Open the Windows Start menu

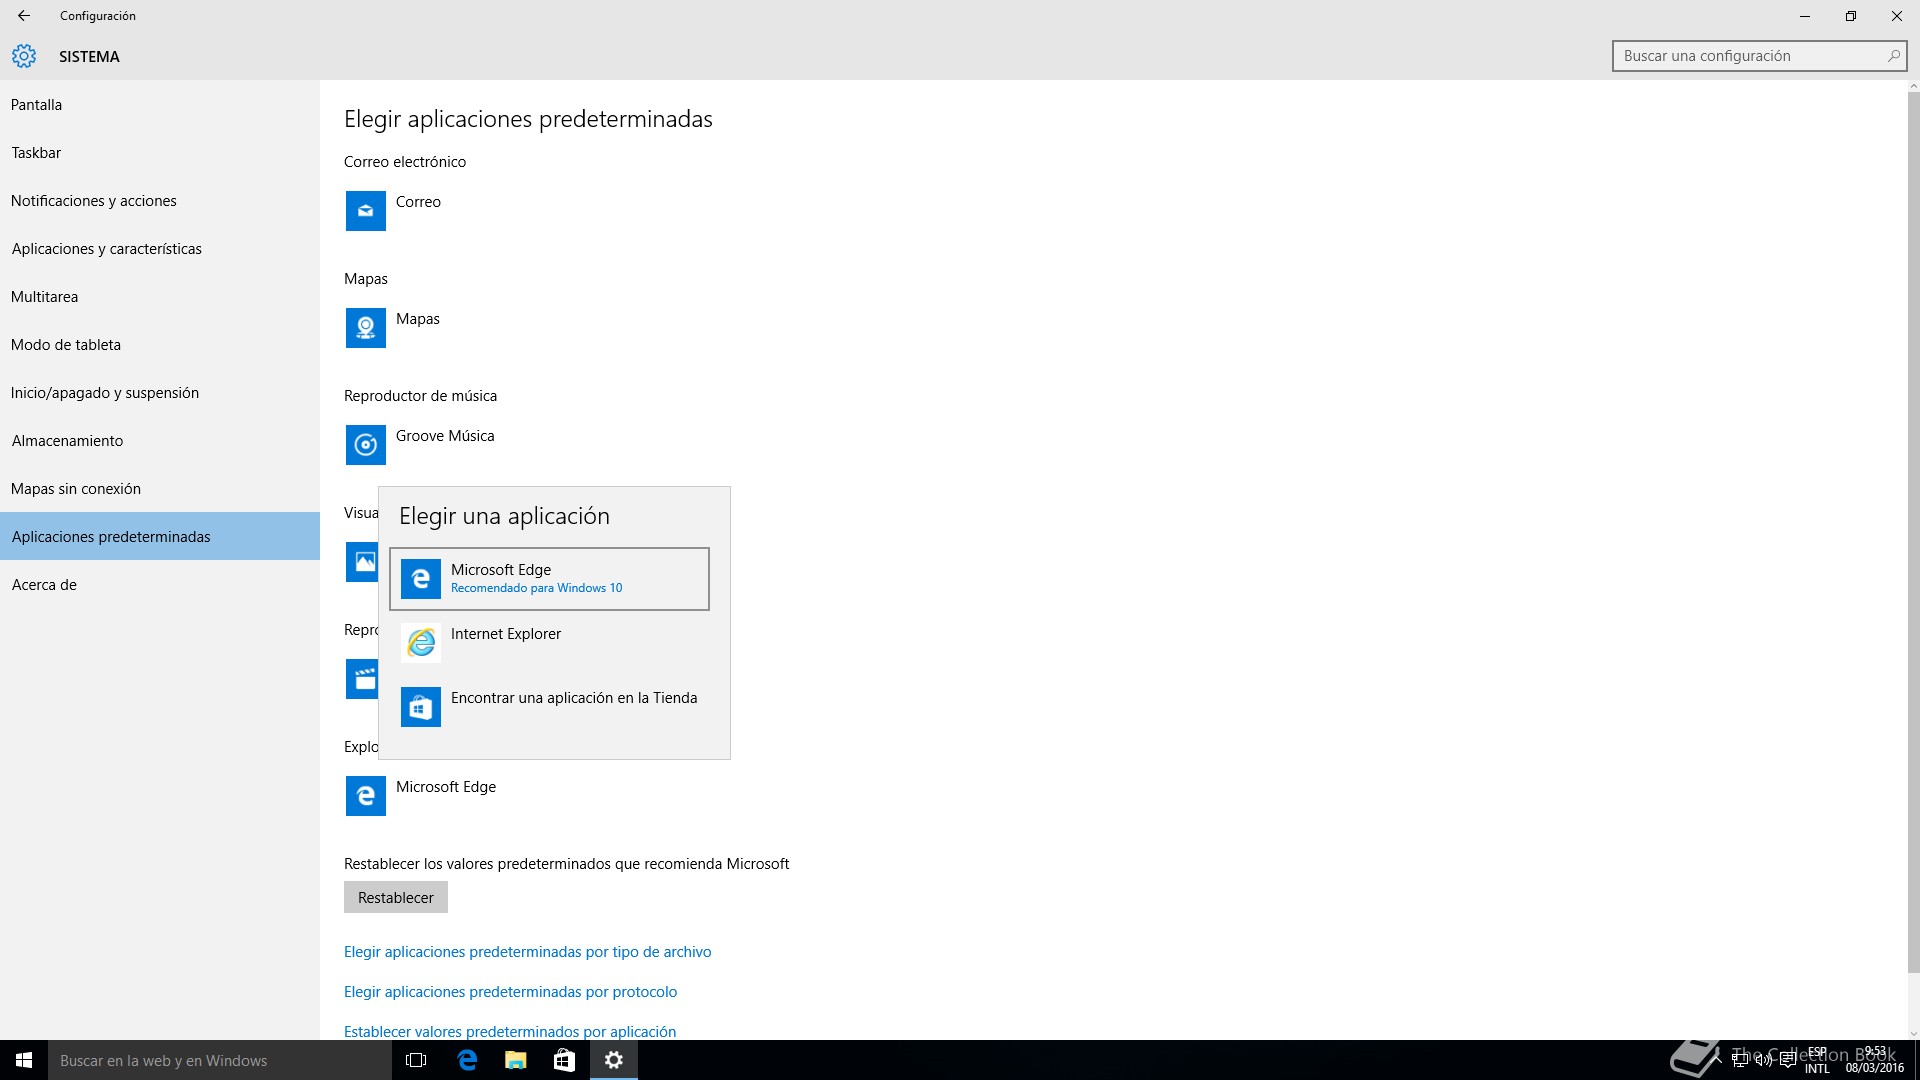coord(24,1060)
